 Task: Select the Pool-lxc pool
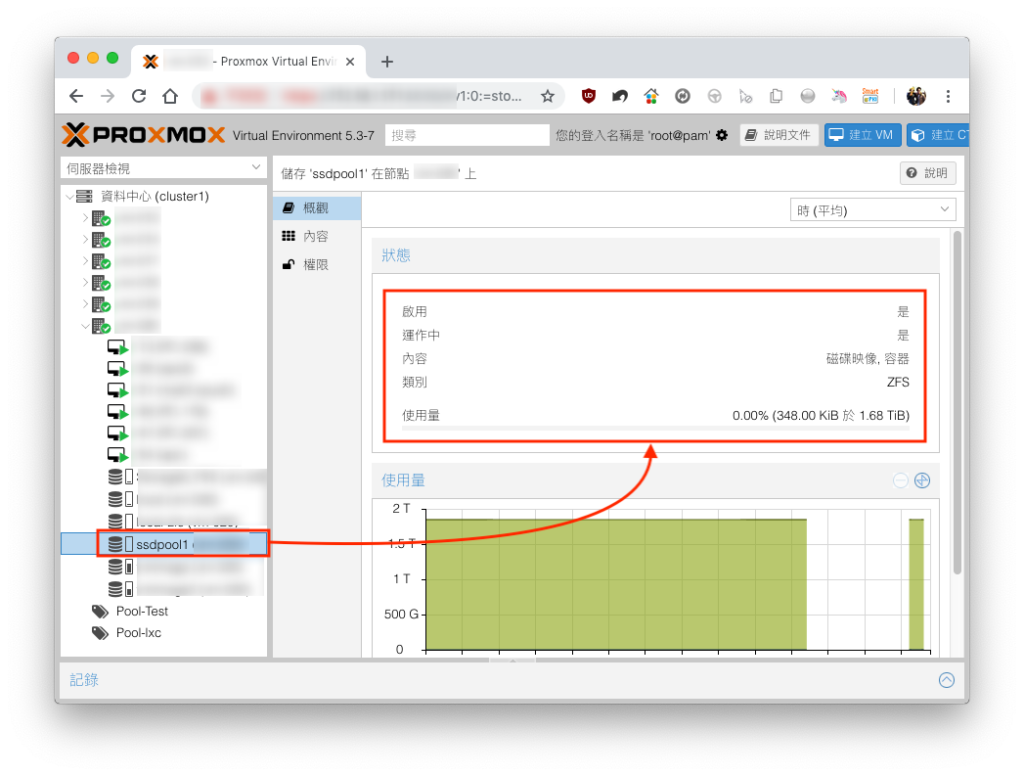138,633
